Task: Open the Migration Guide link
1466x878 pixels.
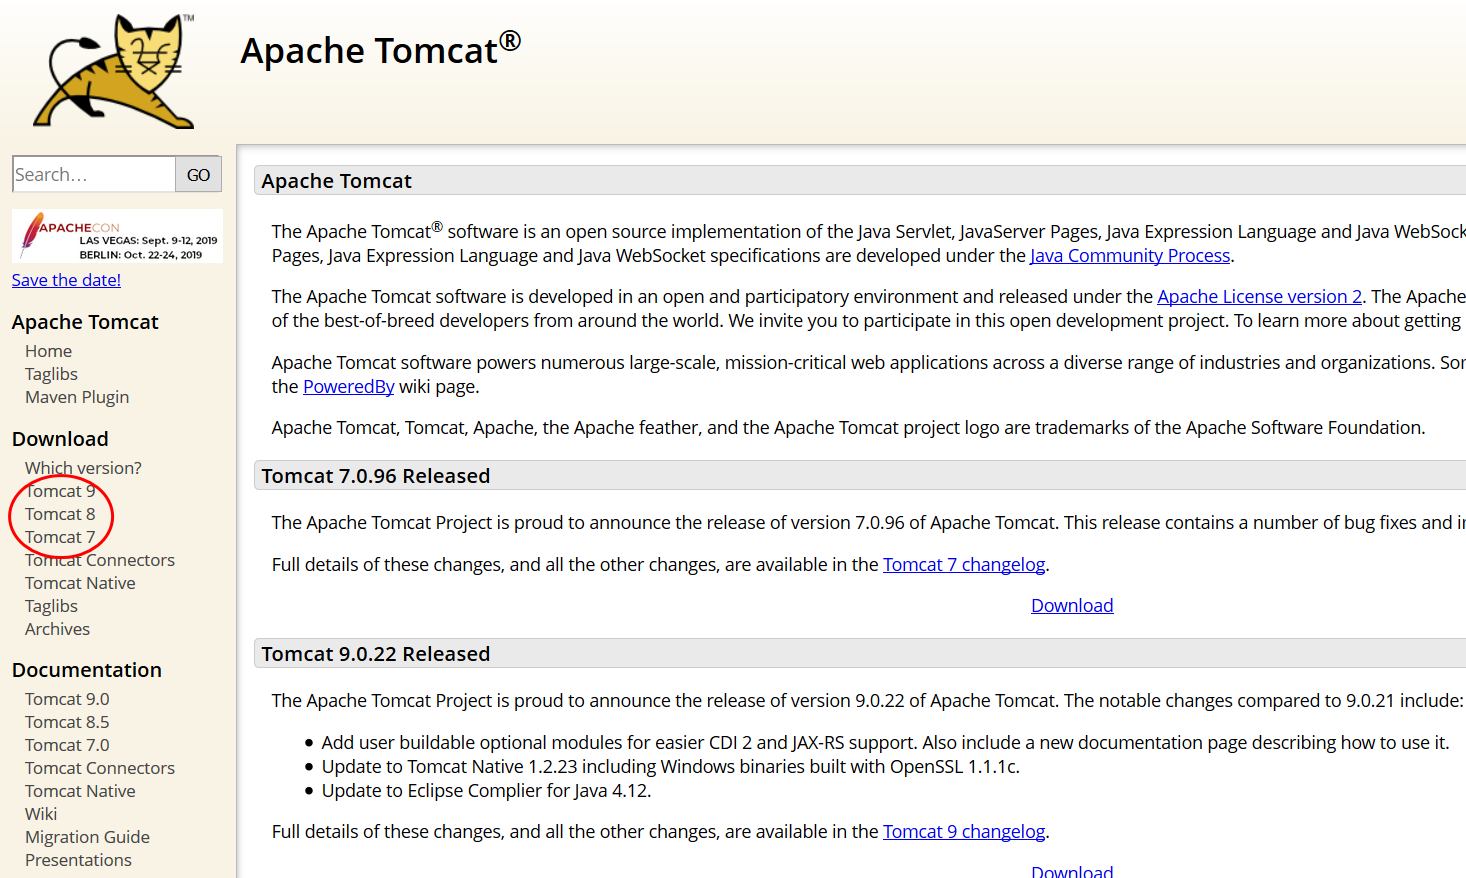Action: tap(87, 837)
